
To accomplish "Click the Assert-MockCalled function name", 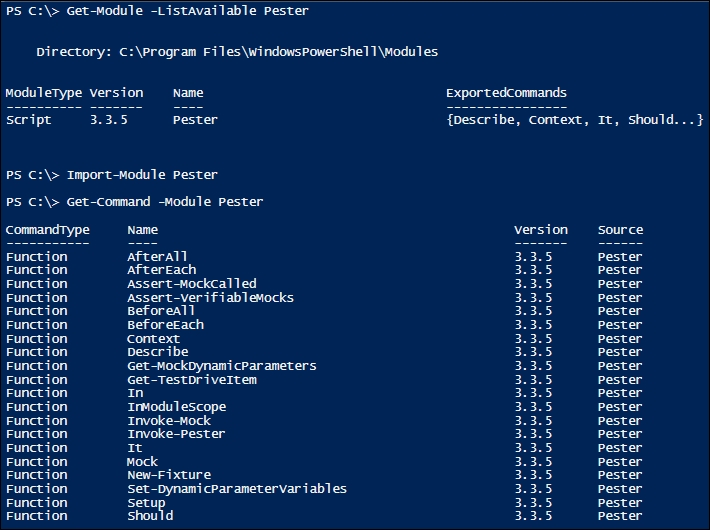I will coord(192,284).
